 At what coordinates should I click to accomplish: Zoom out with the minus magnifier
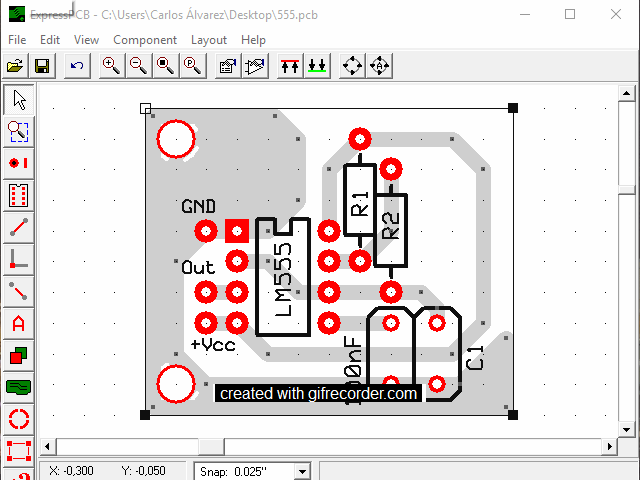pyautogui.click(x=138, y=65)
